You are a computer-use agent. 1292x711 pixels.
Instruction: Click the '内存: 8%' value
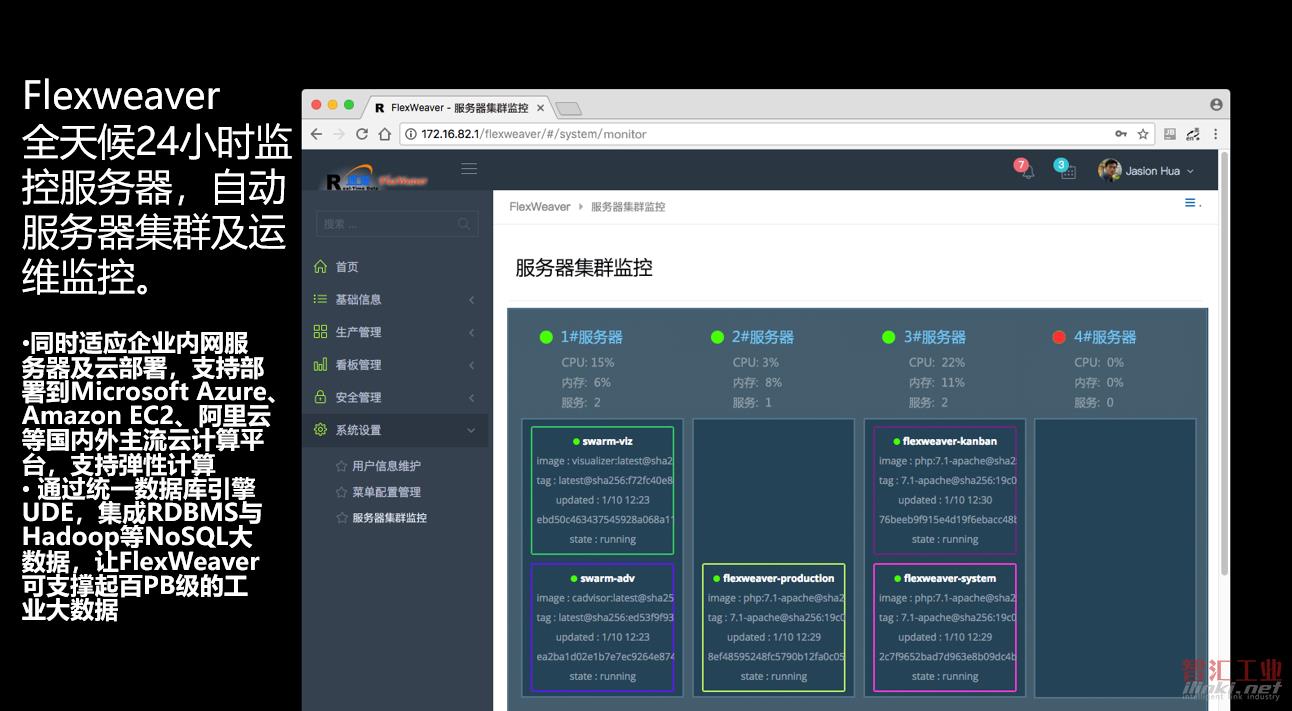point(757,382)
